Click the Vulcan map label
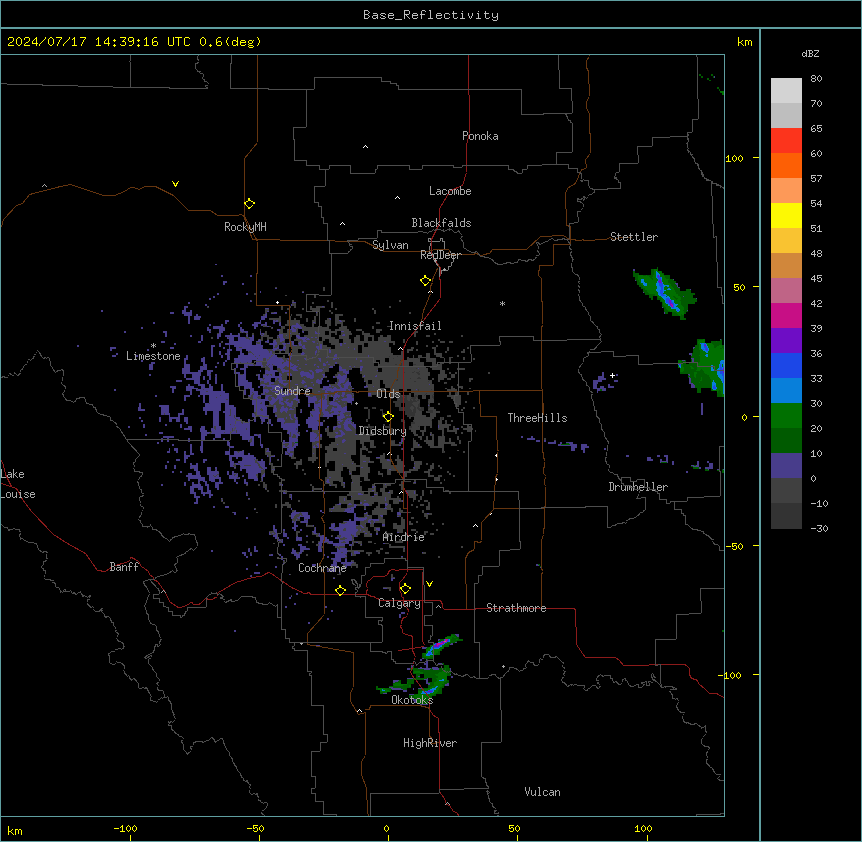Screen dimensions: 862x842 tap(543, 792)
